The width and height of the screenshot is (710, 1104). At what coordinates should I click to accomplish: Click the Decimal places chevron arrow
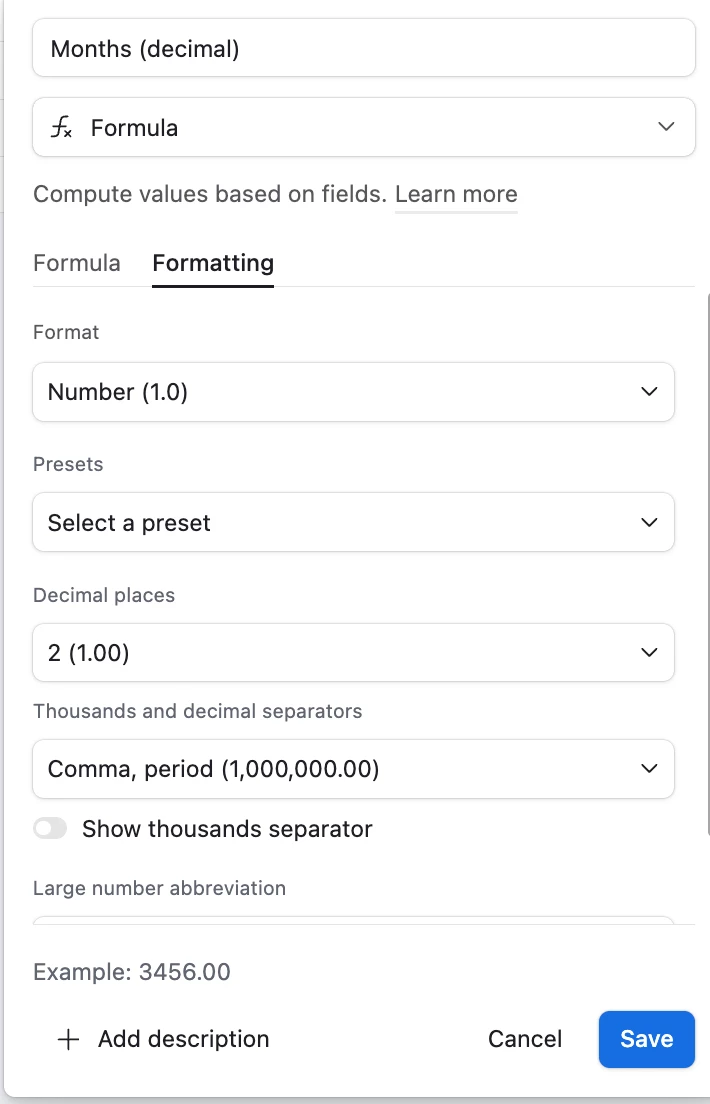pos(649,652)
